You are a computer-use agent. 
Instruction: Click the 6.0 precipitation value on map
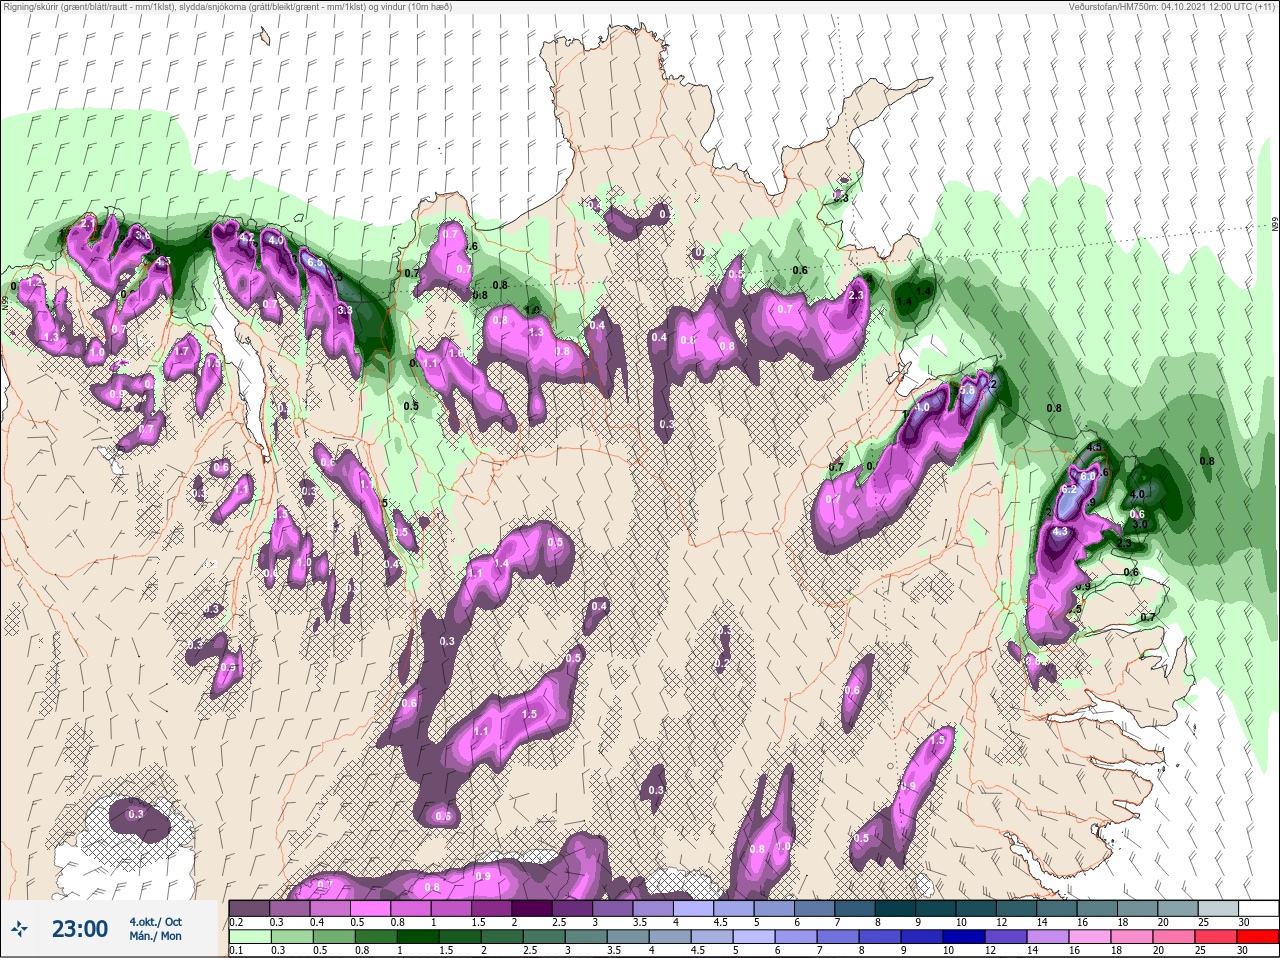coord(1088,477)
